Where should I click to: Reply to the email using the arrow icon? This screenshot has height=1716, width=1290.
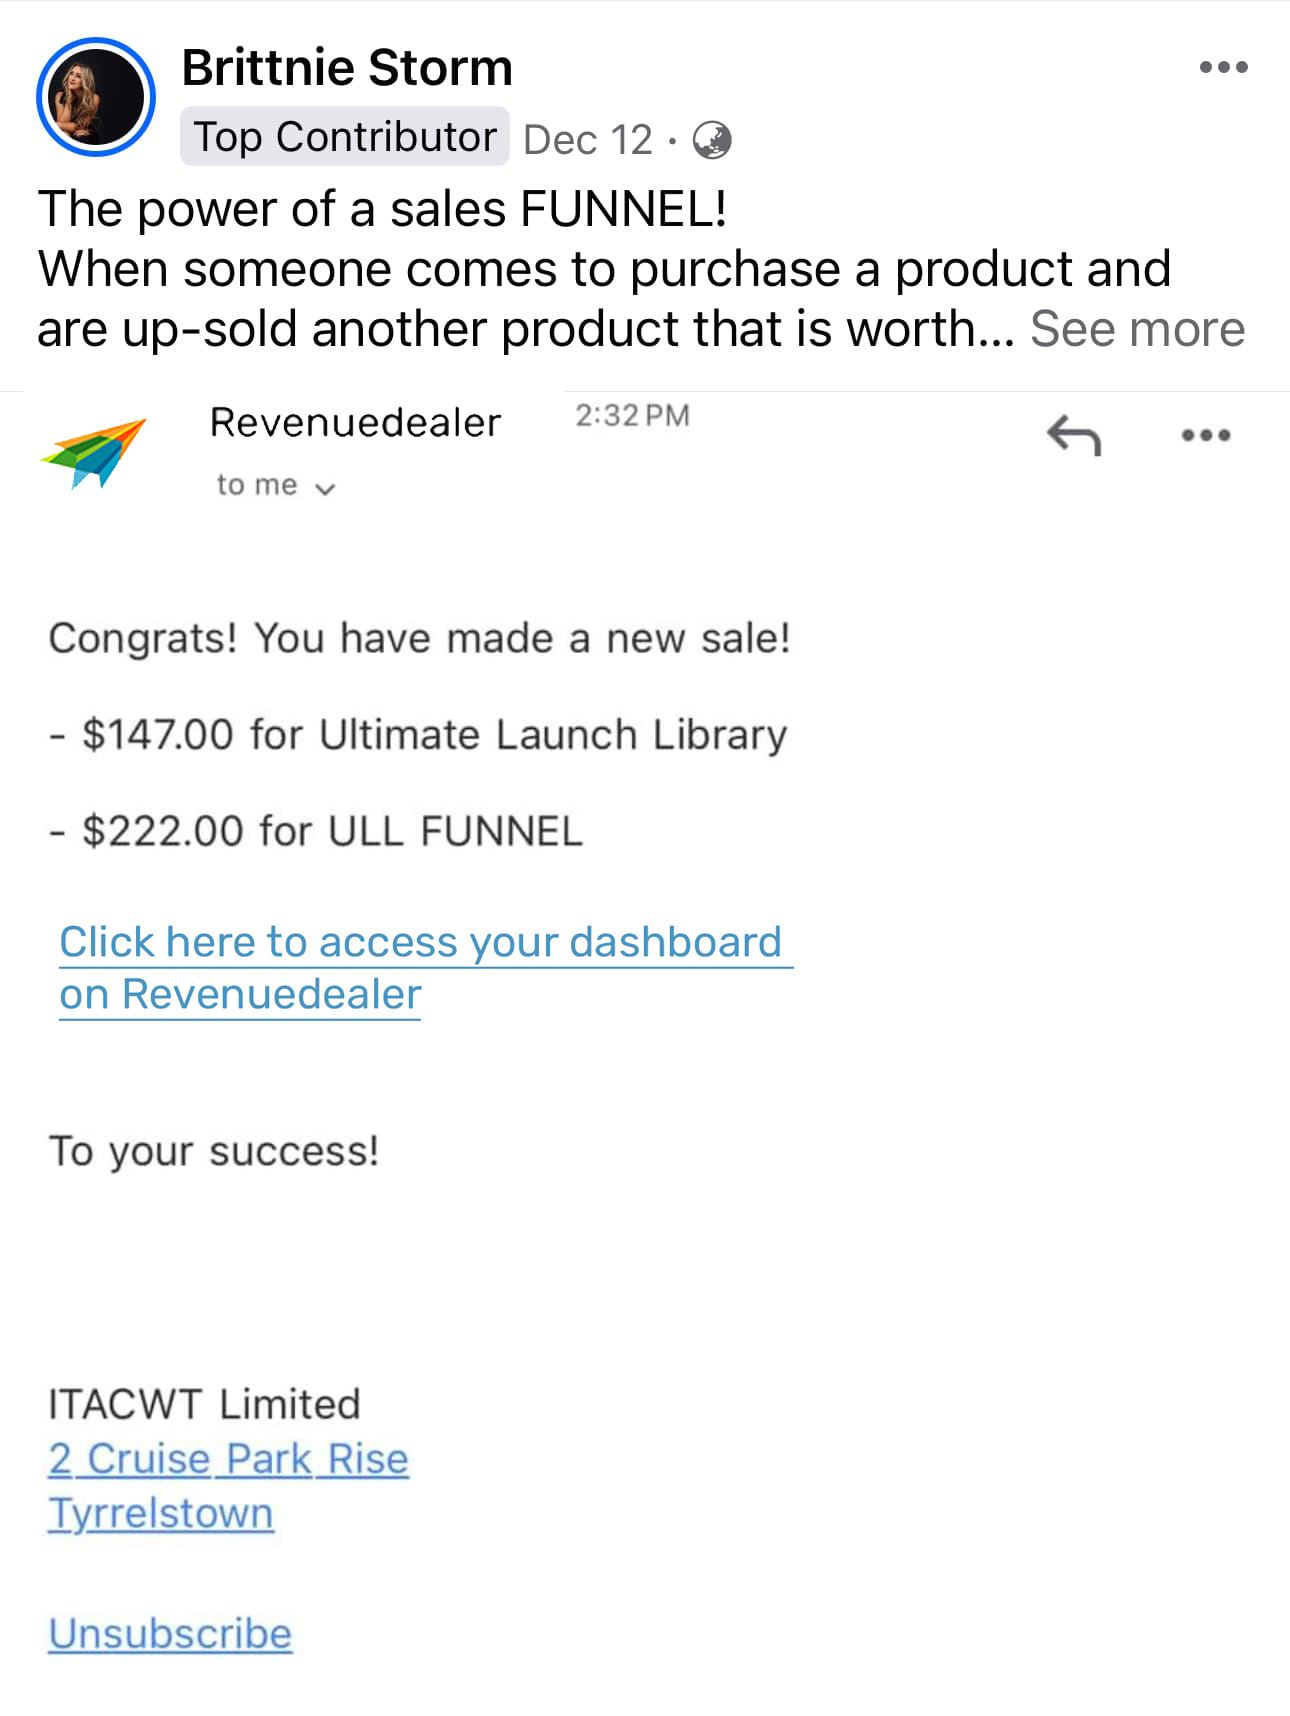(x=1074, y=436)
